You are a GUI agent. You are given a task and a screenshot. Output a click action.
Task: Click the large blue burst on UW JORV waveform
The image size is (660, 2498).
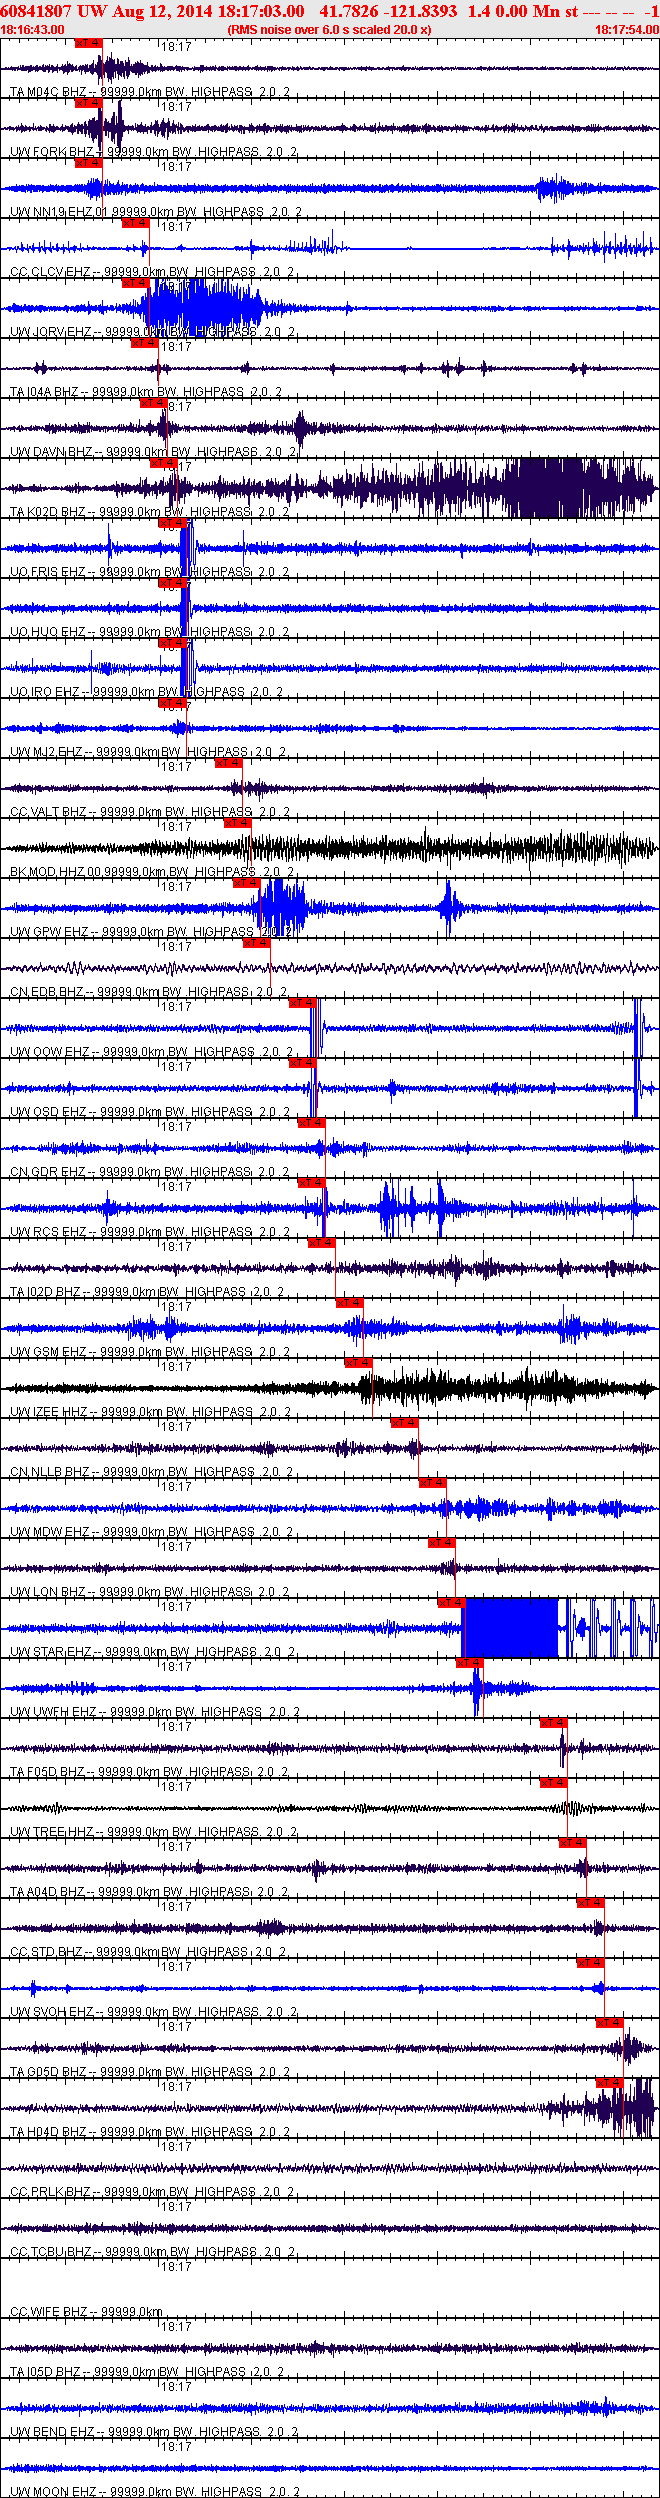203,307
